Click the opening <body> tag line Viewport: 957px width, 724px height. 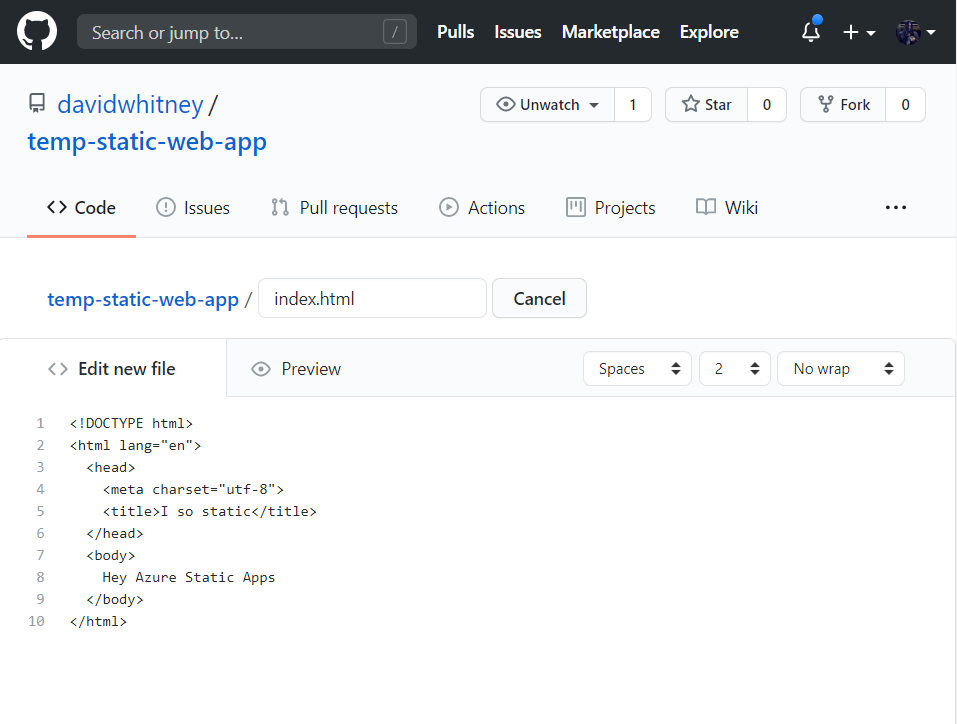click(110, 555)
